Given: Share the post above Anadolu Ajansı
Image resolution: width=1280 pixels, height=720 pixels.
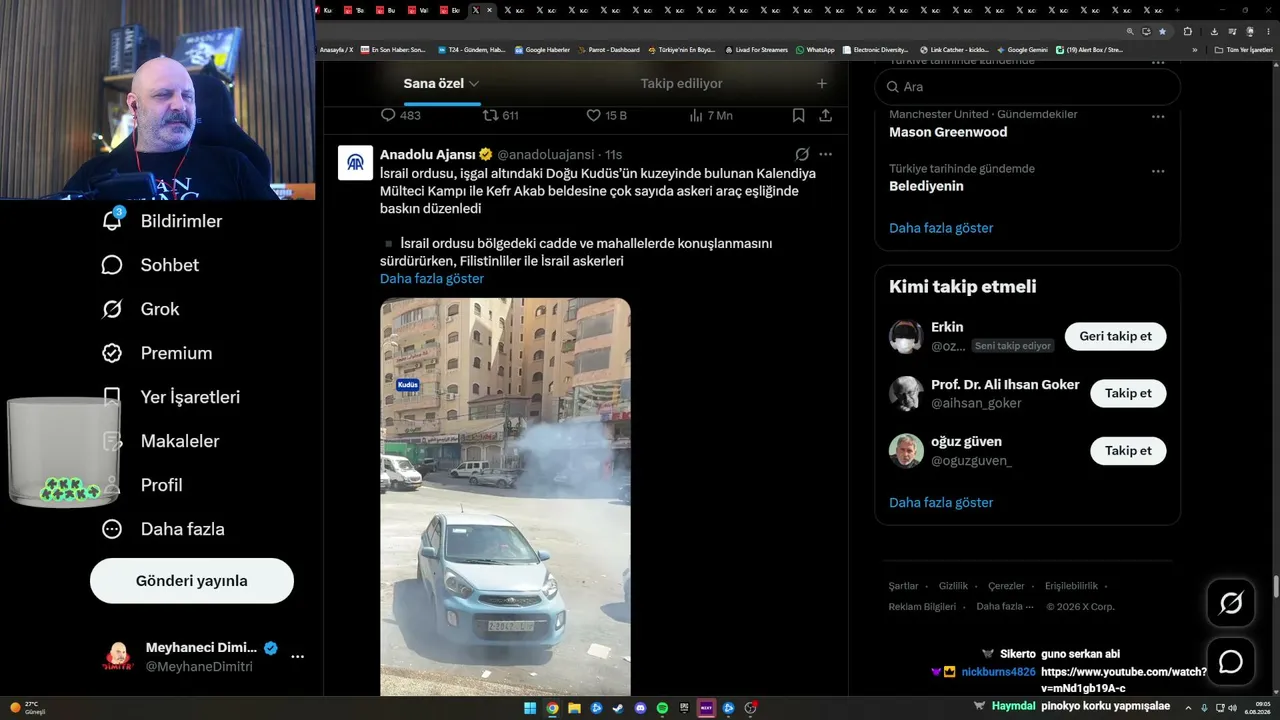Looking at the screenshot, I should coord(826,115).
